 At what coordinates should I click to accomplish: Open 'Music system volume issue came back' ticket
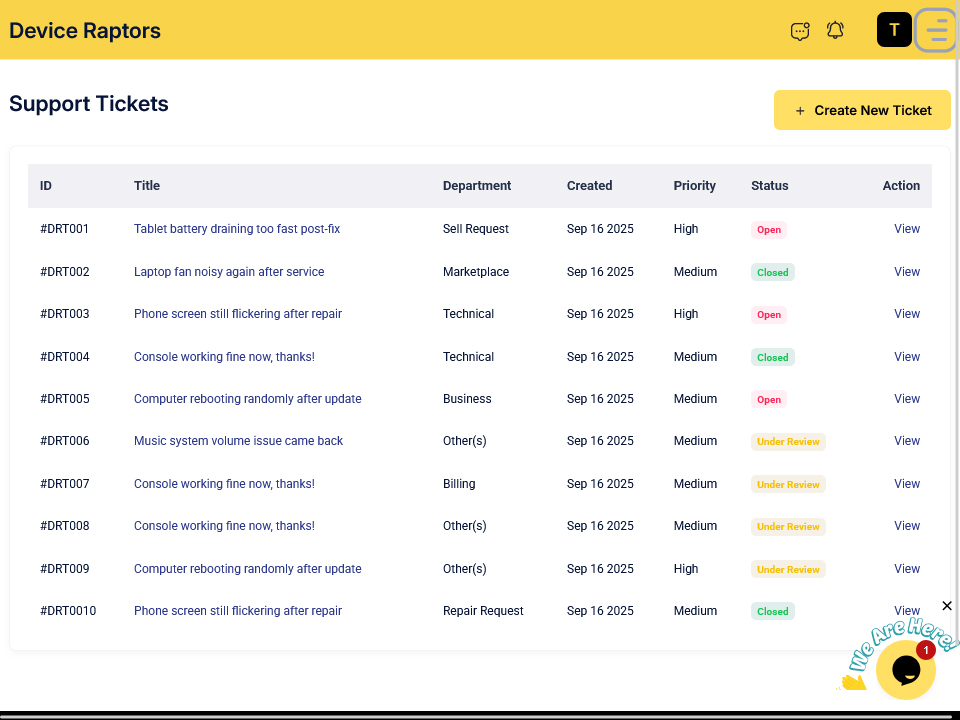tap(238, 441)
